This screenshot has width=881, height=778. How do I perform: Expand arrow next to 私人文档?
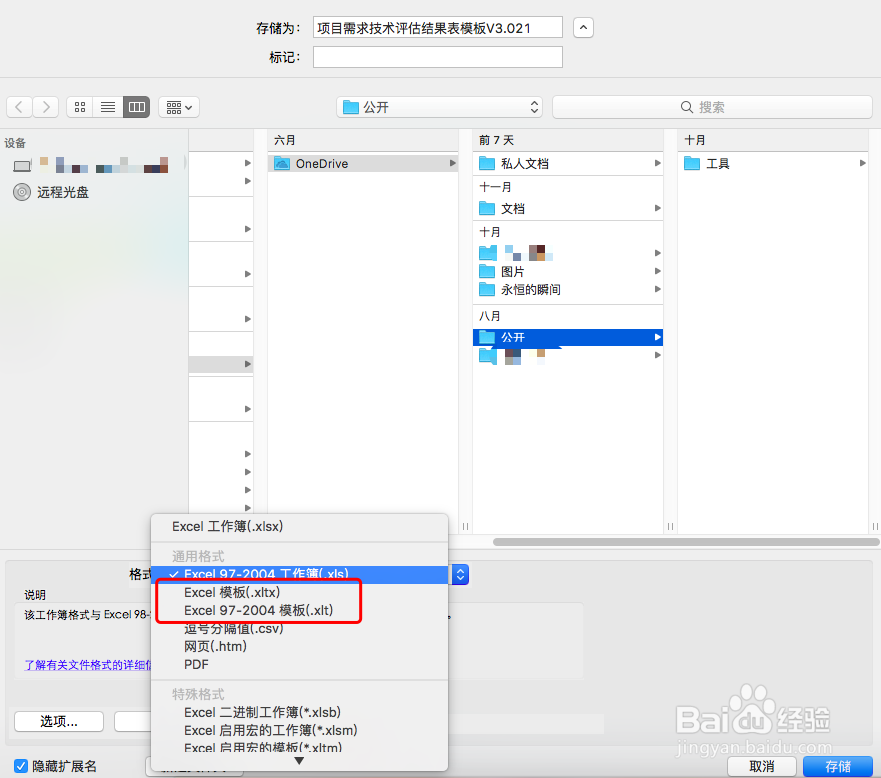click(657, 163)
